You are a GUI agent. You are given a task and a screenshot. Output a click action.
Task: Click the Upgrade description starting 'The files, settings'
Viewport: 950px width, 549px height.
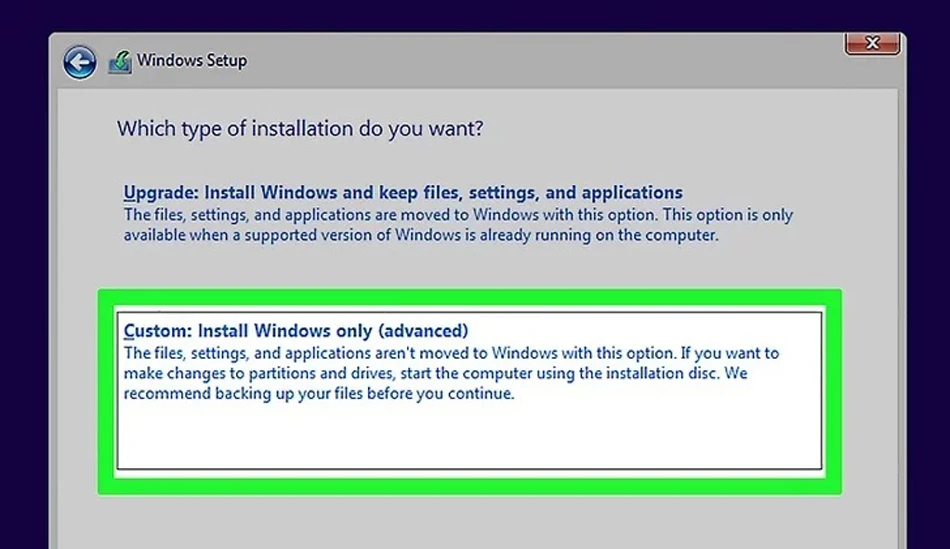[458, 215]
